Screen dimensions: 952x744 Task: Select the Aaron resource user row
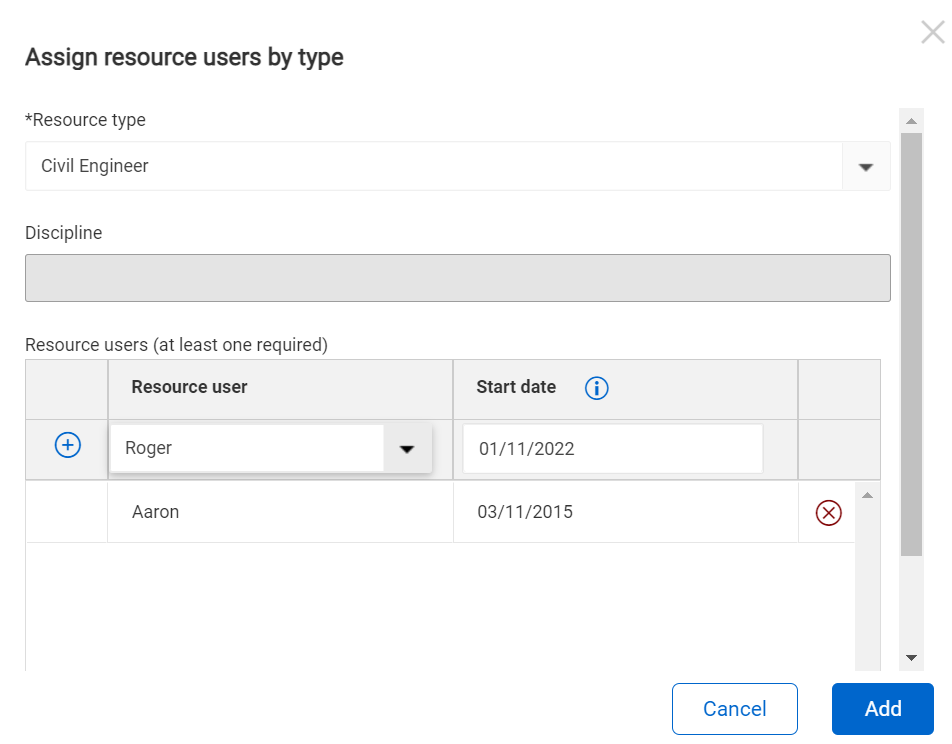pyautogui.click(x=156, y=512)
